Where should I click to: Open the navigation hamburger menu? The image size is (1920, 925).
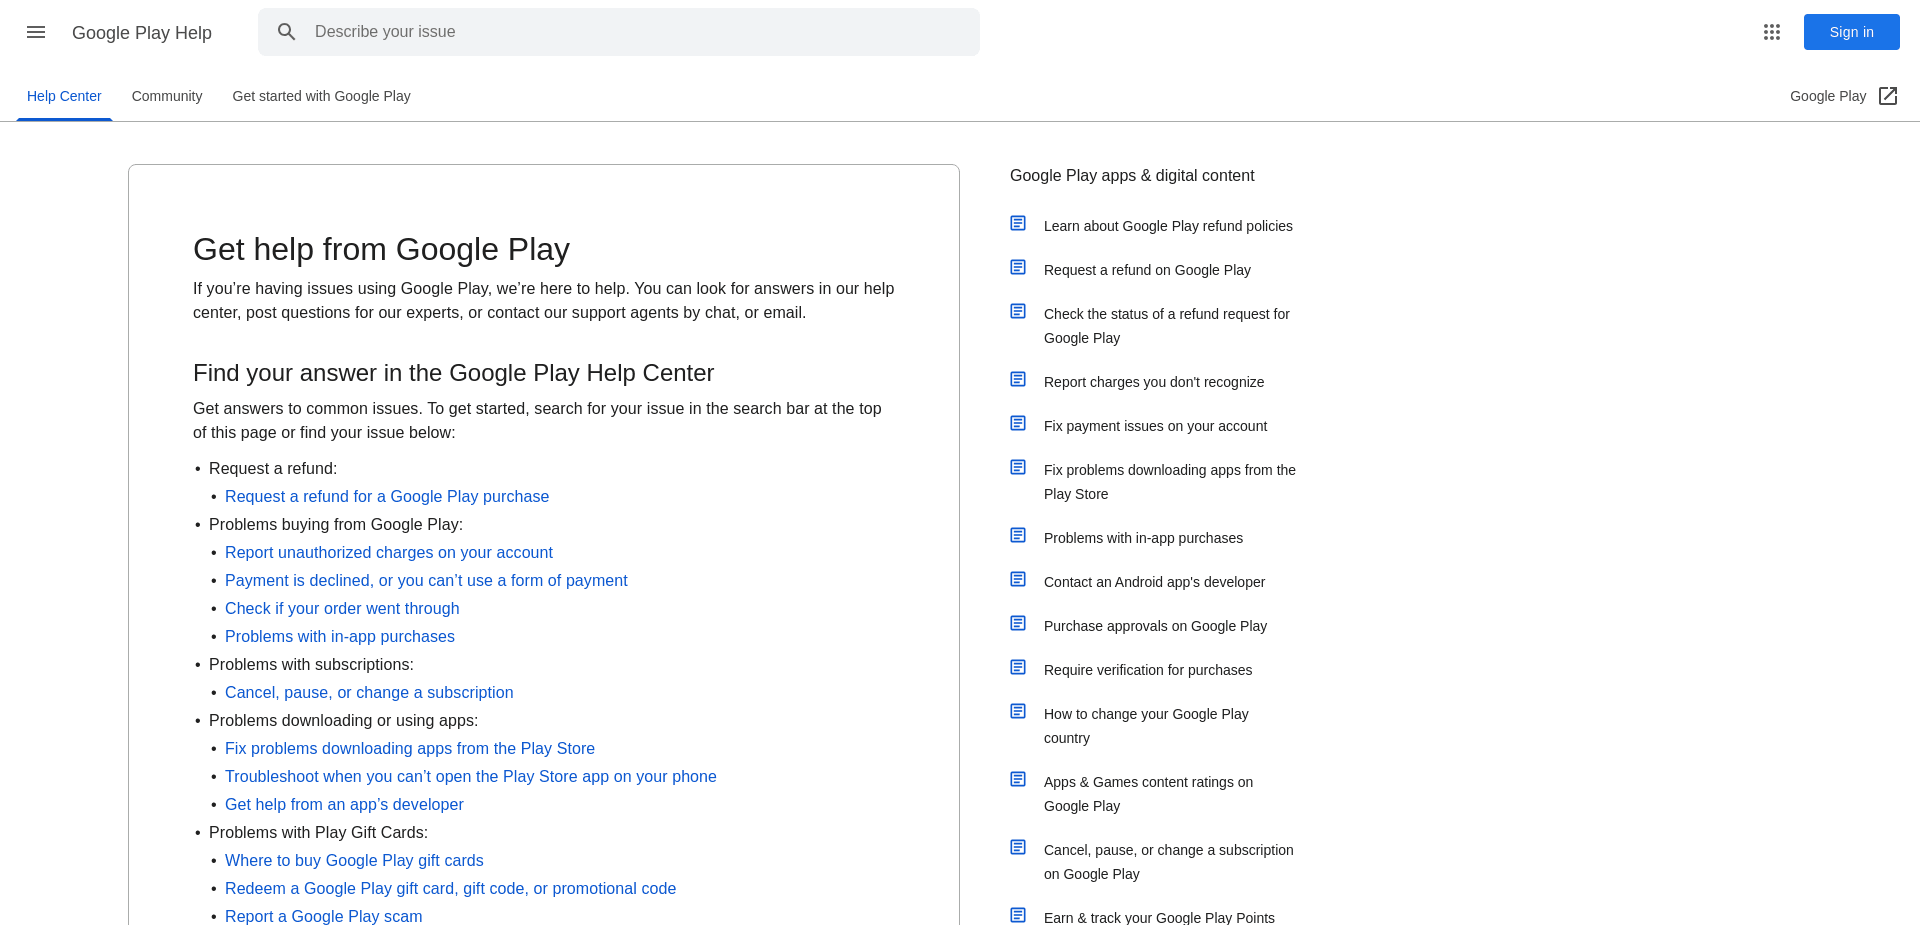(x=35, y=32)
